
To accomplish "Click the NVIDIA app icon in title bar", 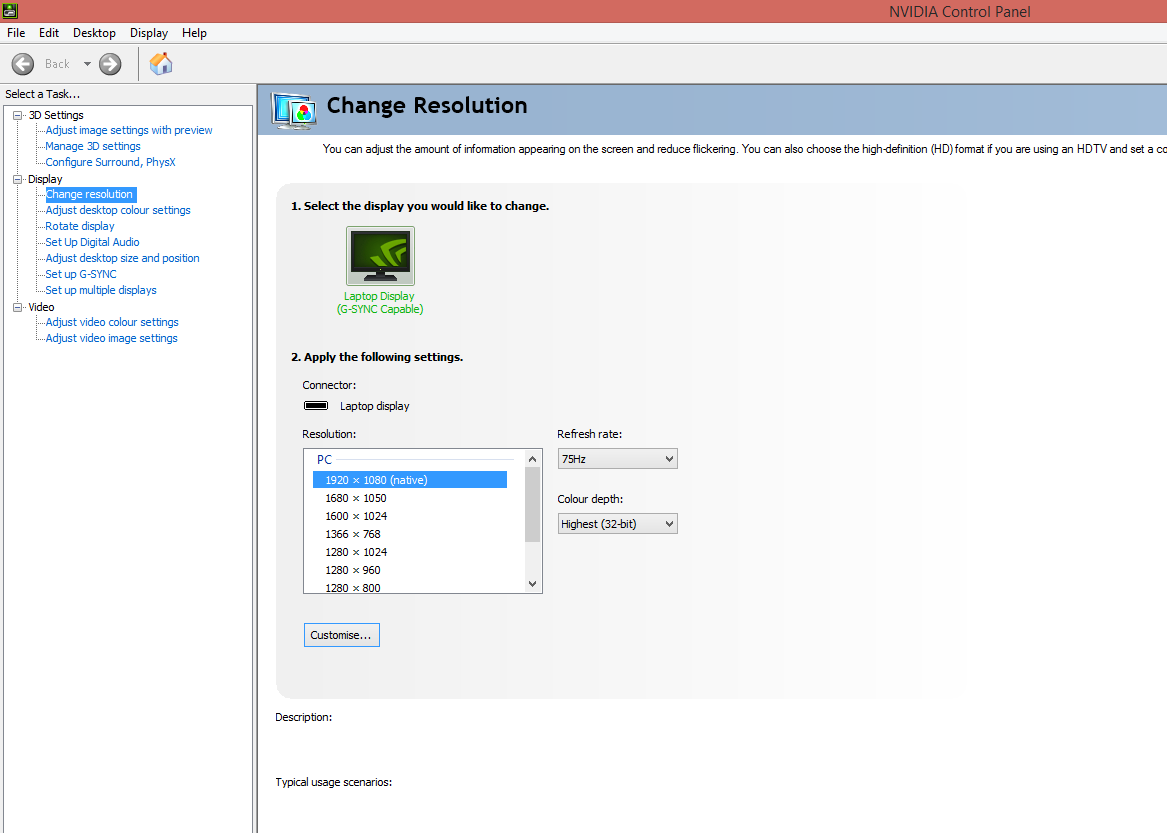I will (10, 10).
